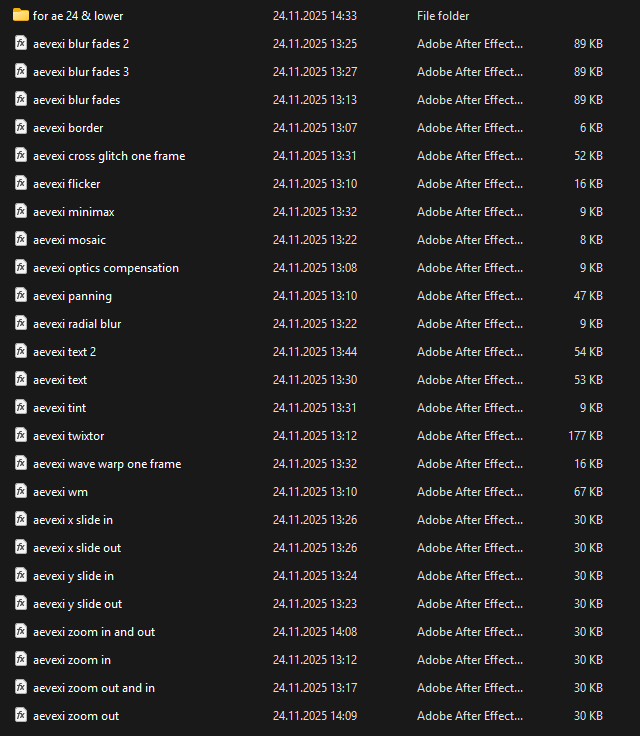Select aevexi zoom out and in preset
This screenshot has width=640, height=736.
(94, 688)
